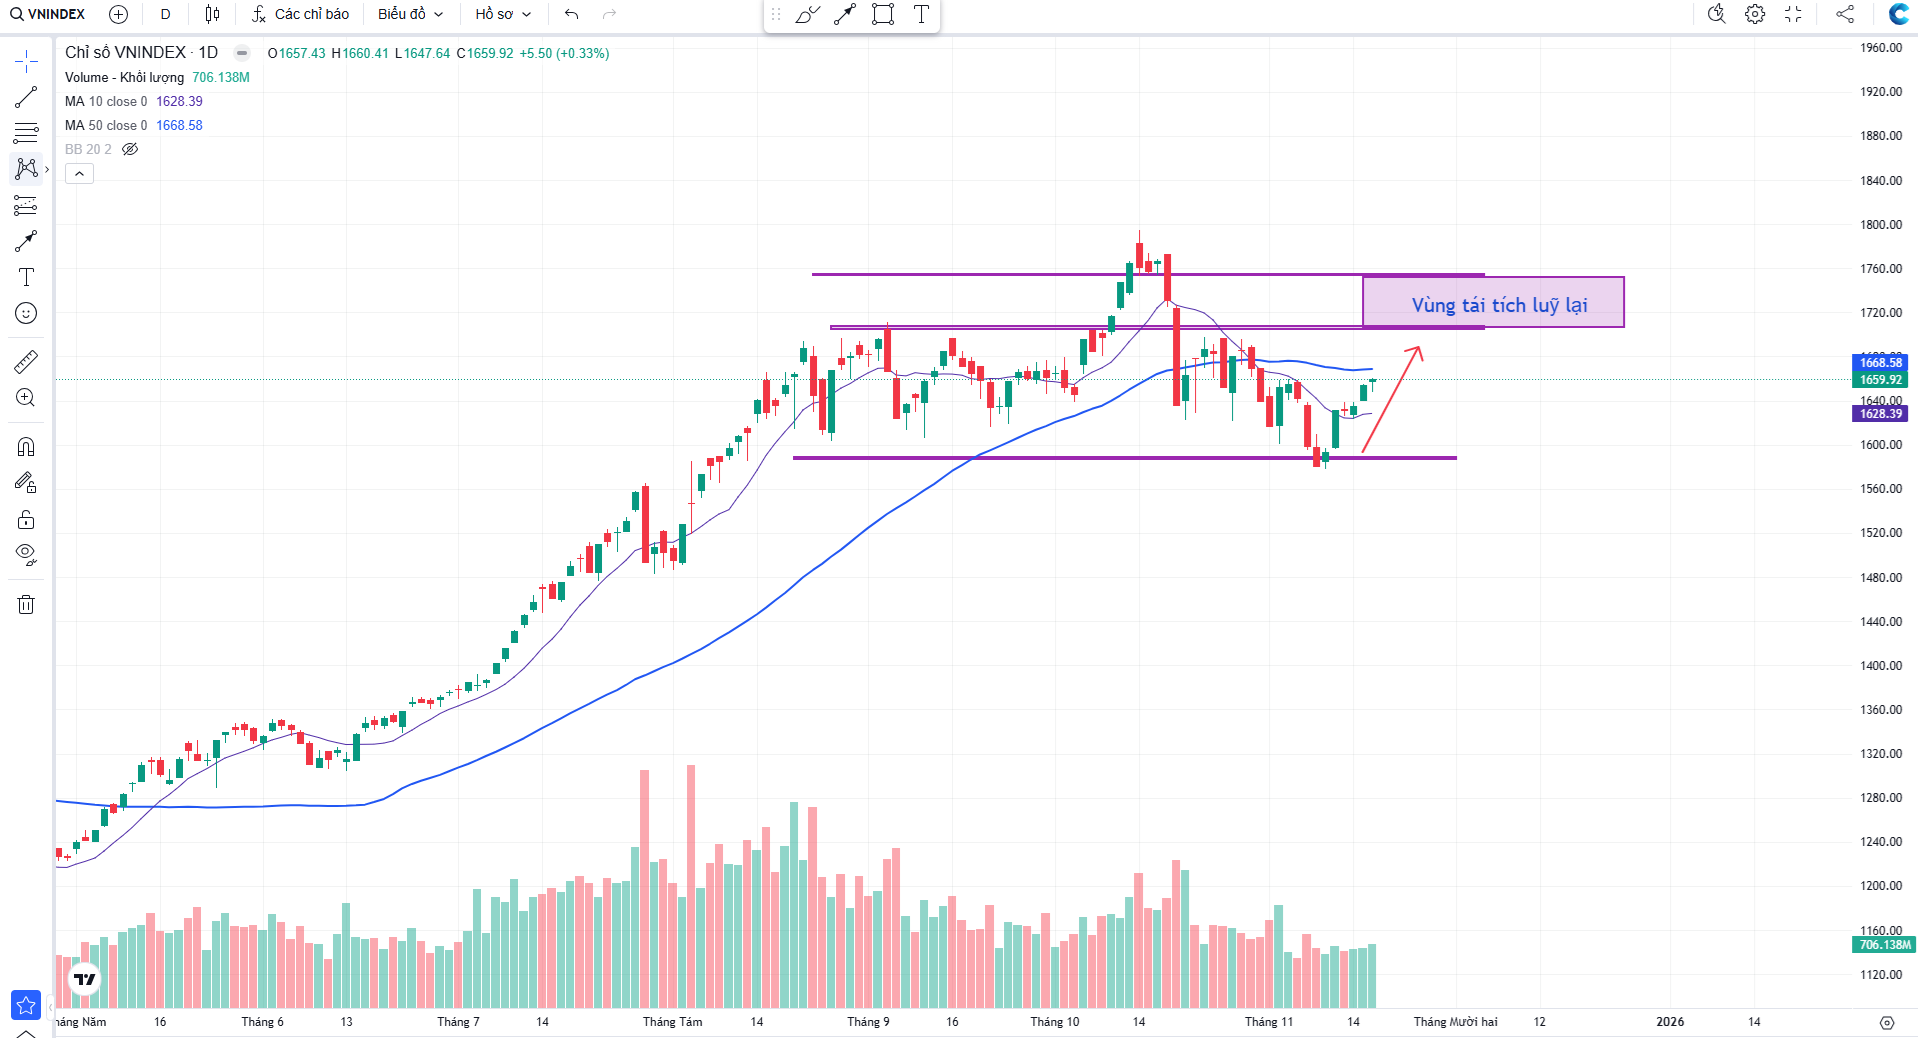Click the trash remove drawings icon
1918x1038 pixels.
[26, 604]
